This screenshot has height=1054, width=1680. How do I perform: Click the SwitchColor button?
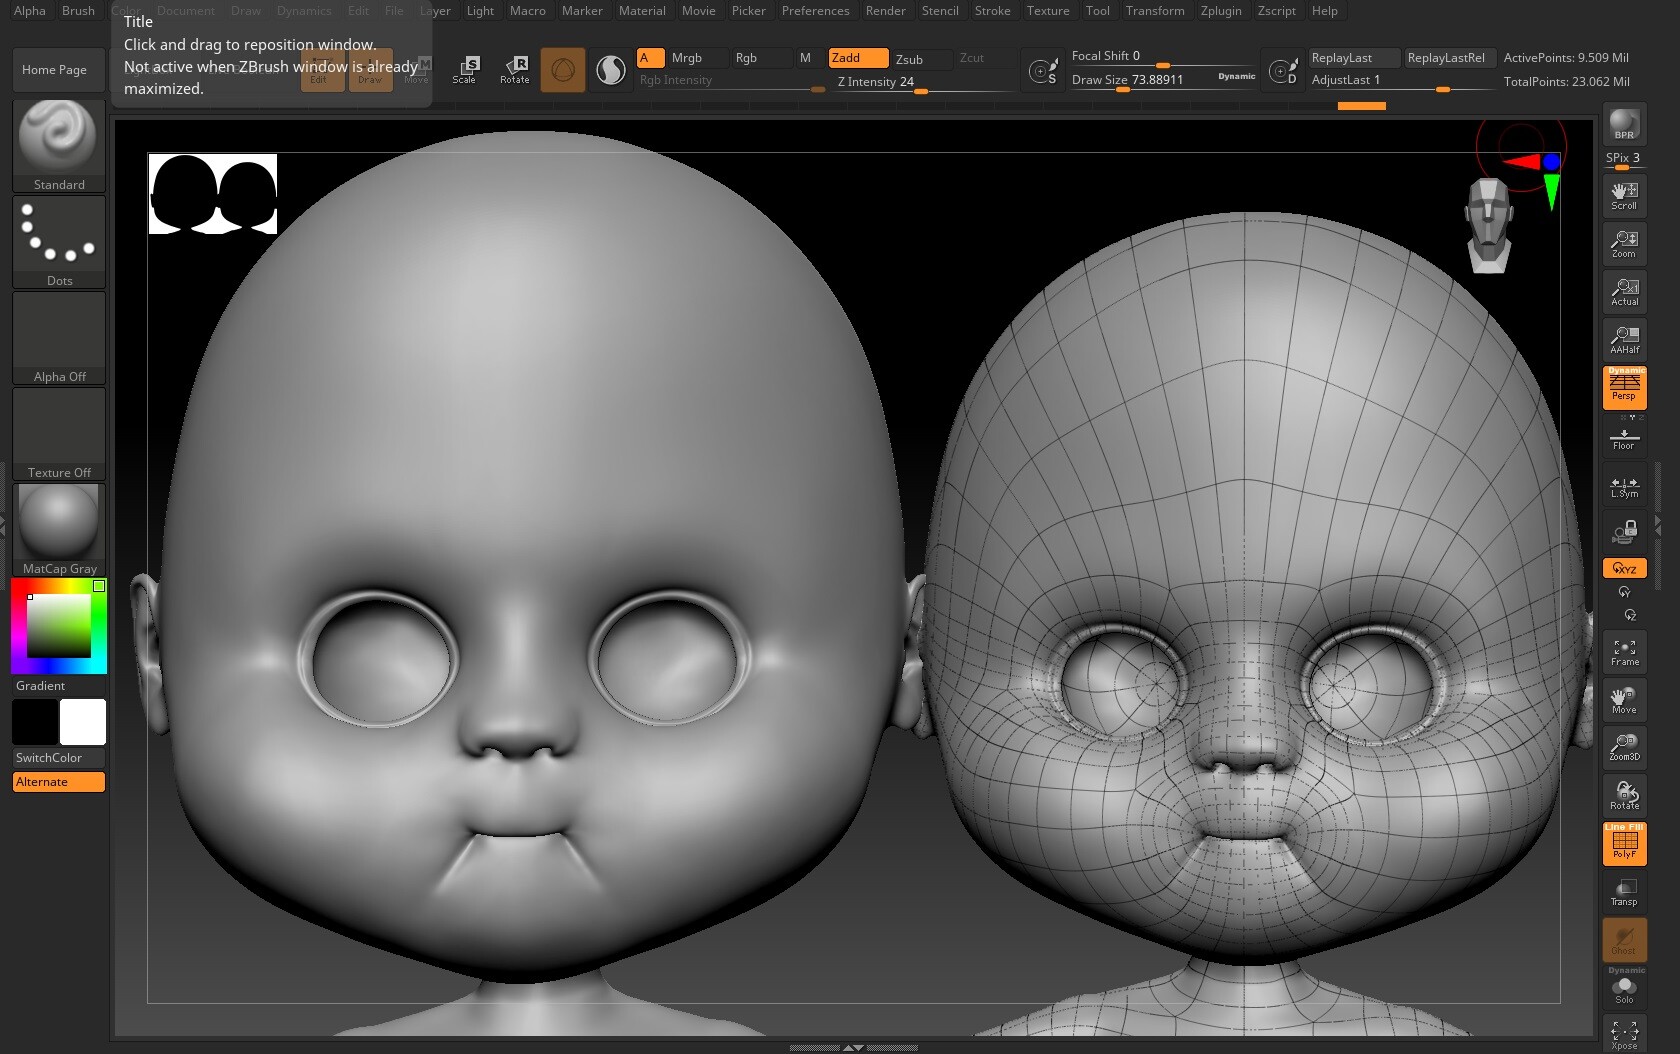(x=59, y=758)
